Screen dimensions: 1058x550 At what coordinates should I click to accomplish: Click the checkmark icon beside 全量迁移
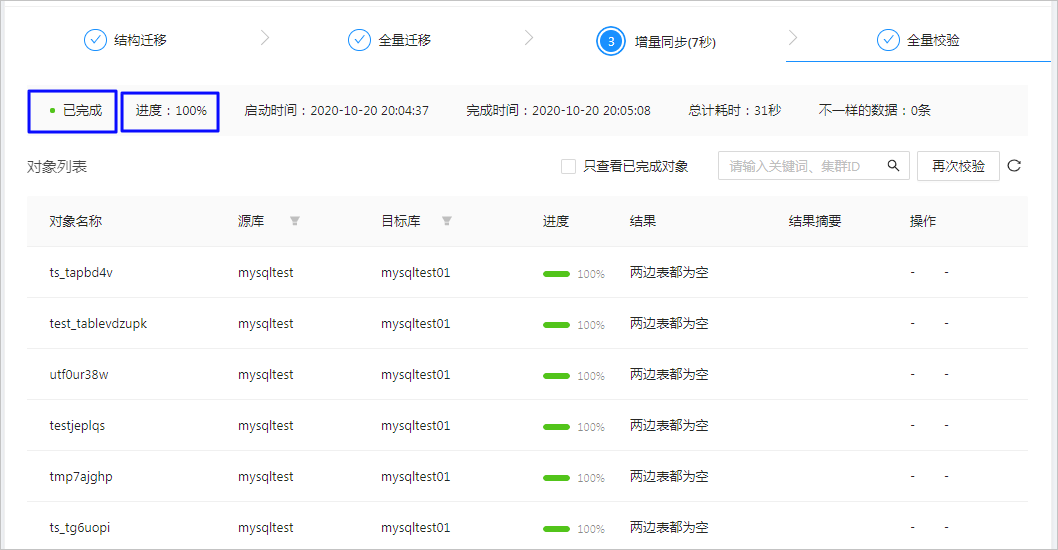click(359, 40)
